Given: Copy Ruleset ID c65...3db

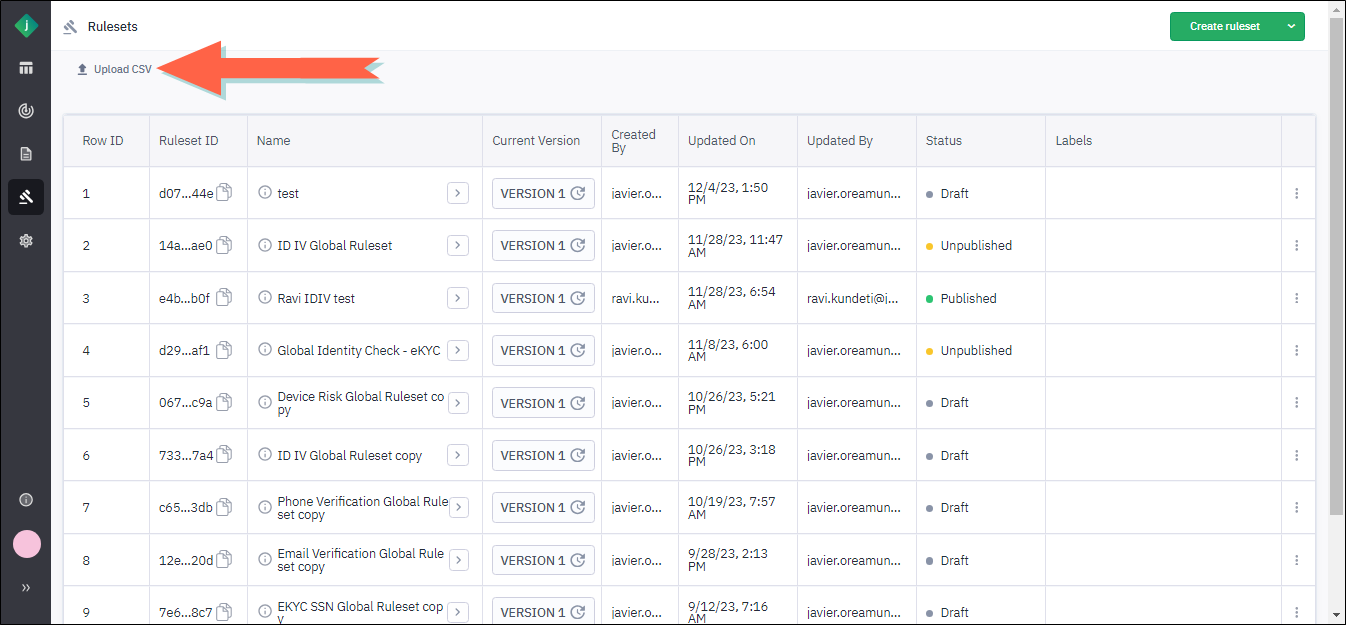Looking at the screenshot, I should (x=225, y=507).
